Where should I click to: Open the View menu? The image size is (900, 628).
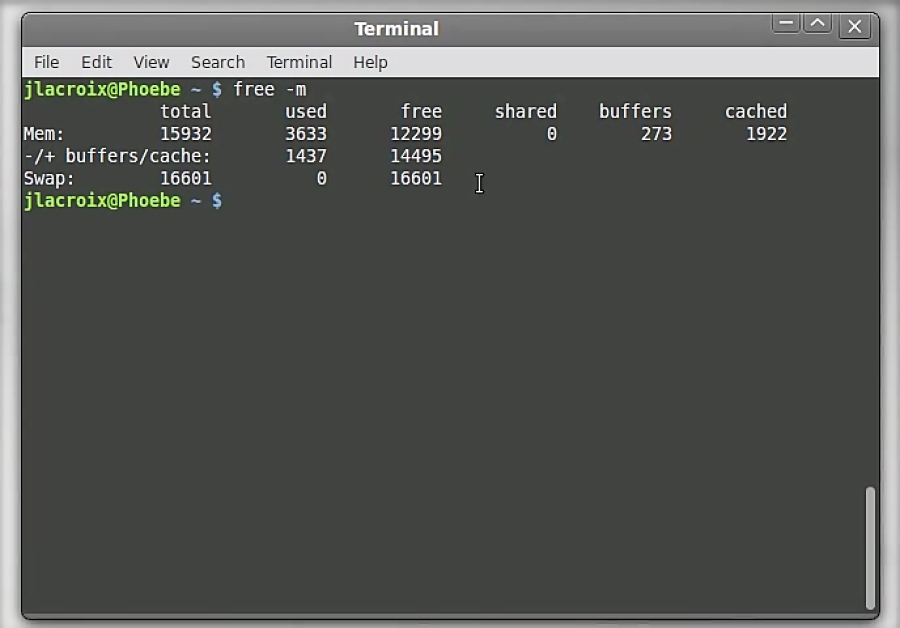click(151, 62)
